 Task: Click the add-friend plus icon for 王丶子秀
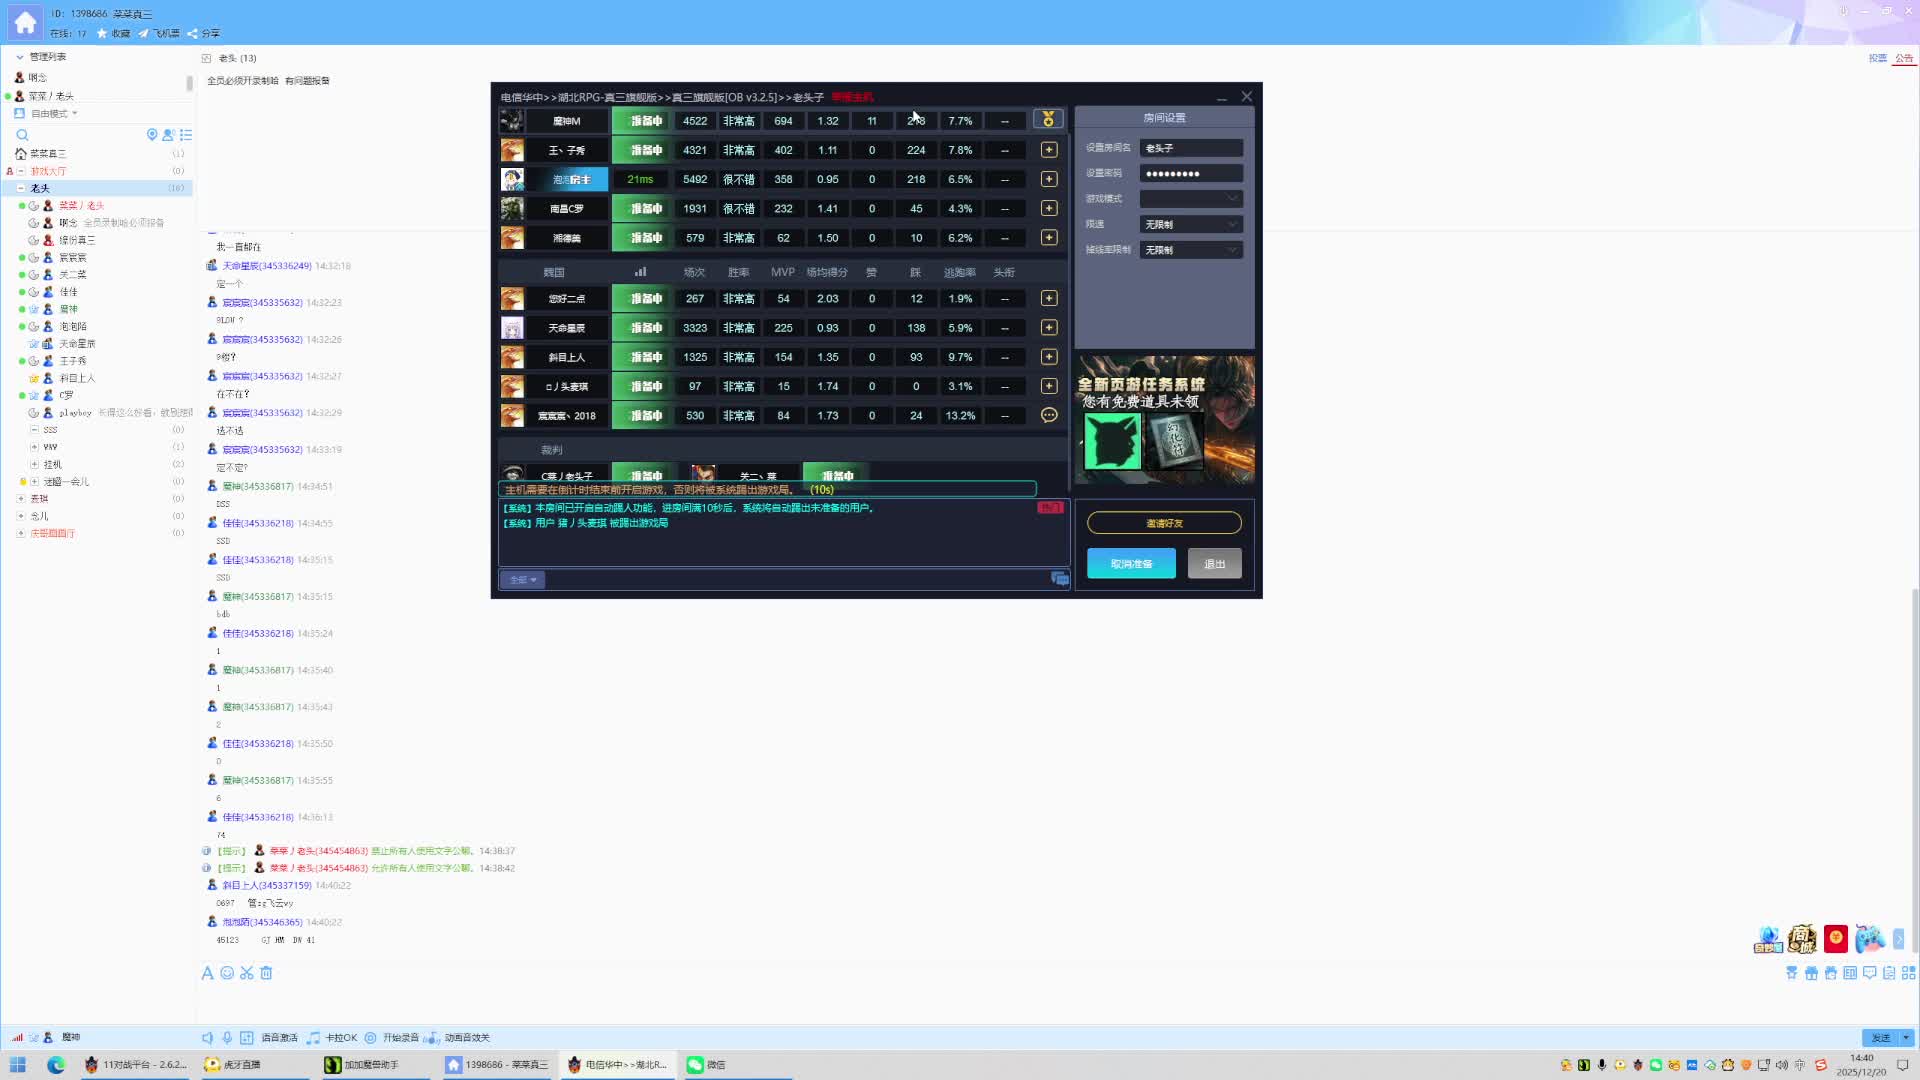tap(1048, 150)
